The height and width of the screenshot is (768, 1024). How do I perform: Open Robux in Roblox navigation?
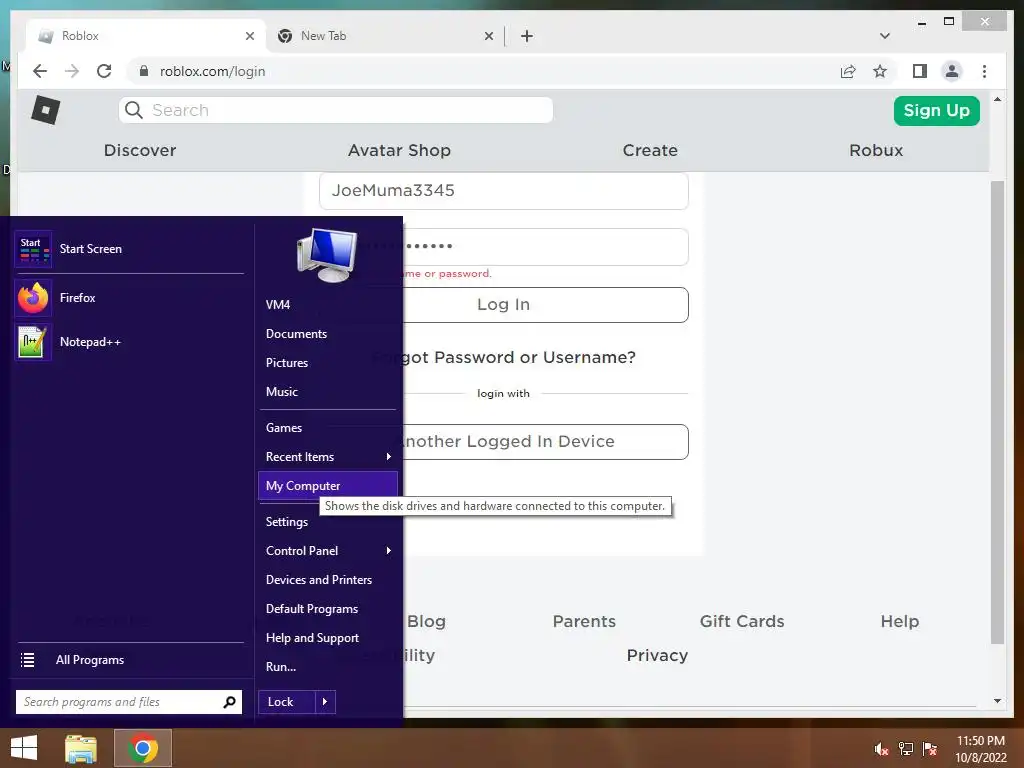pyautogui.click(x=876, y=150)
